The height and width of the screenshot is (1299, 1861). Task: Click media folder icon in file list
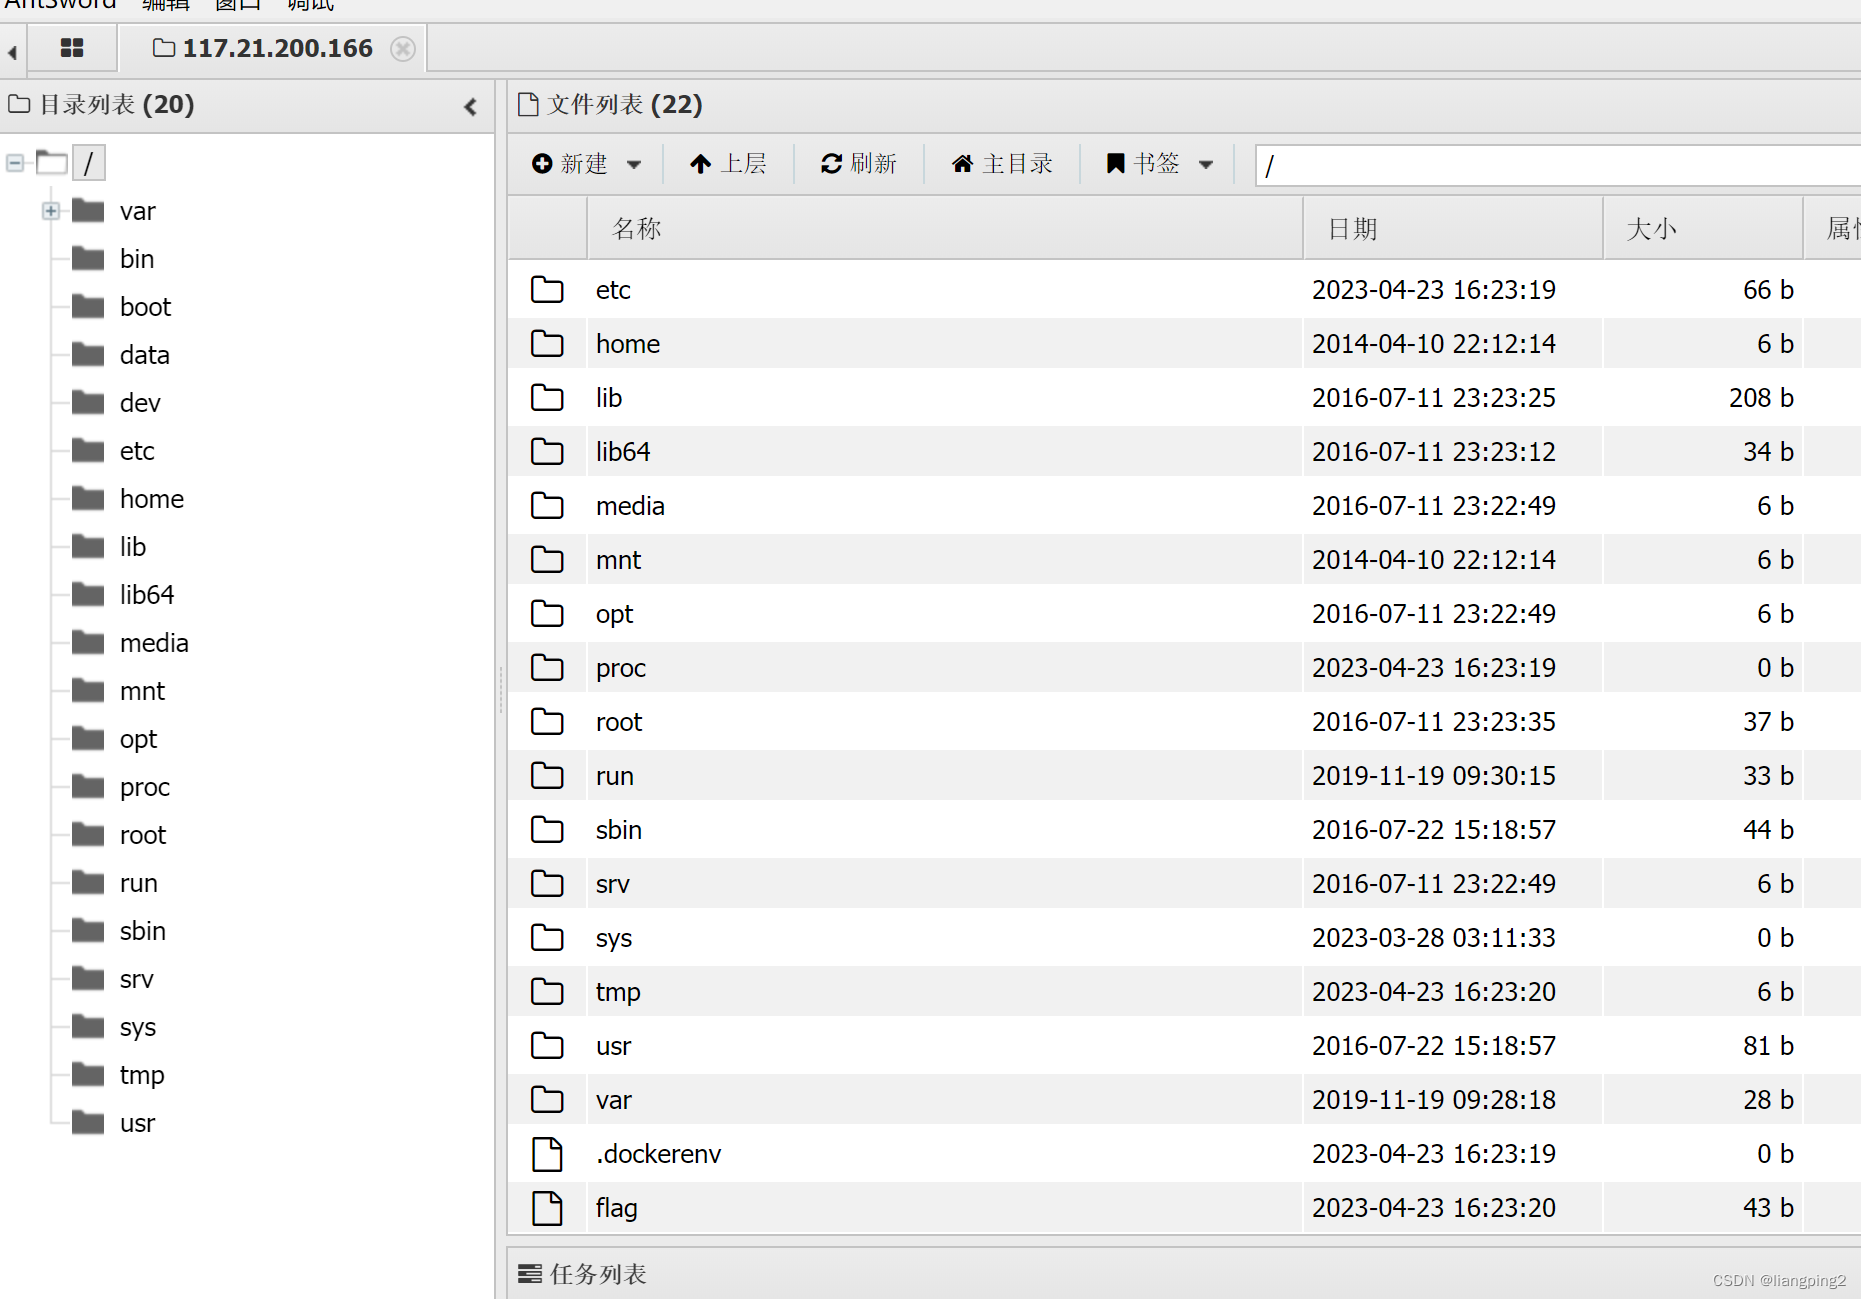(547, 505)
